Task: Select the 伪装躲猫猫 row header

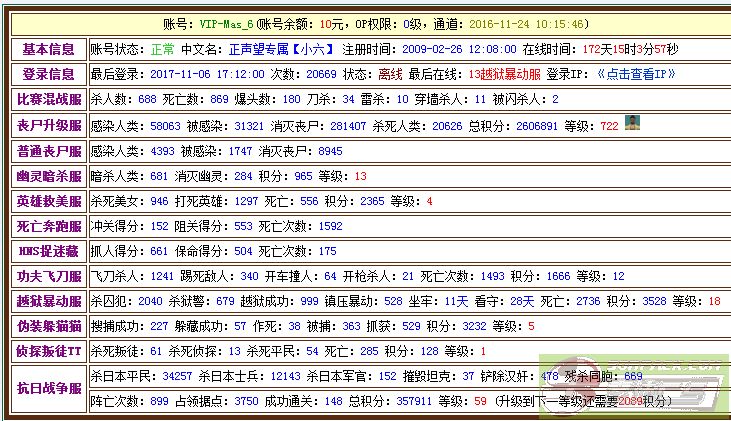Action: pos(49,326)
